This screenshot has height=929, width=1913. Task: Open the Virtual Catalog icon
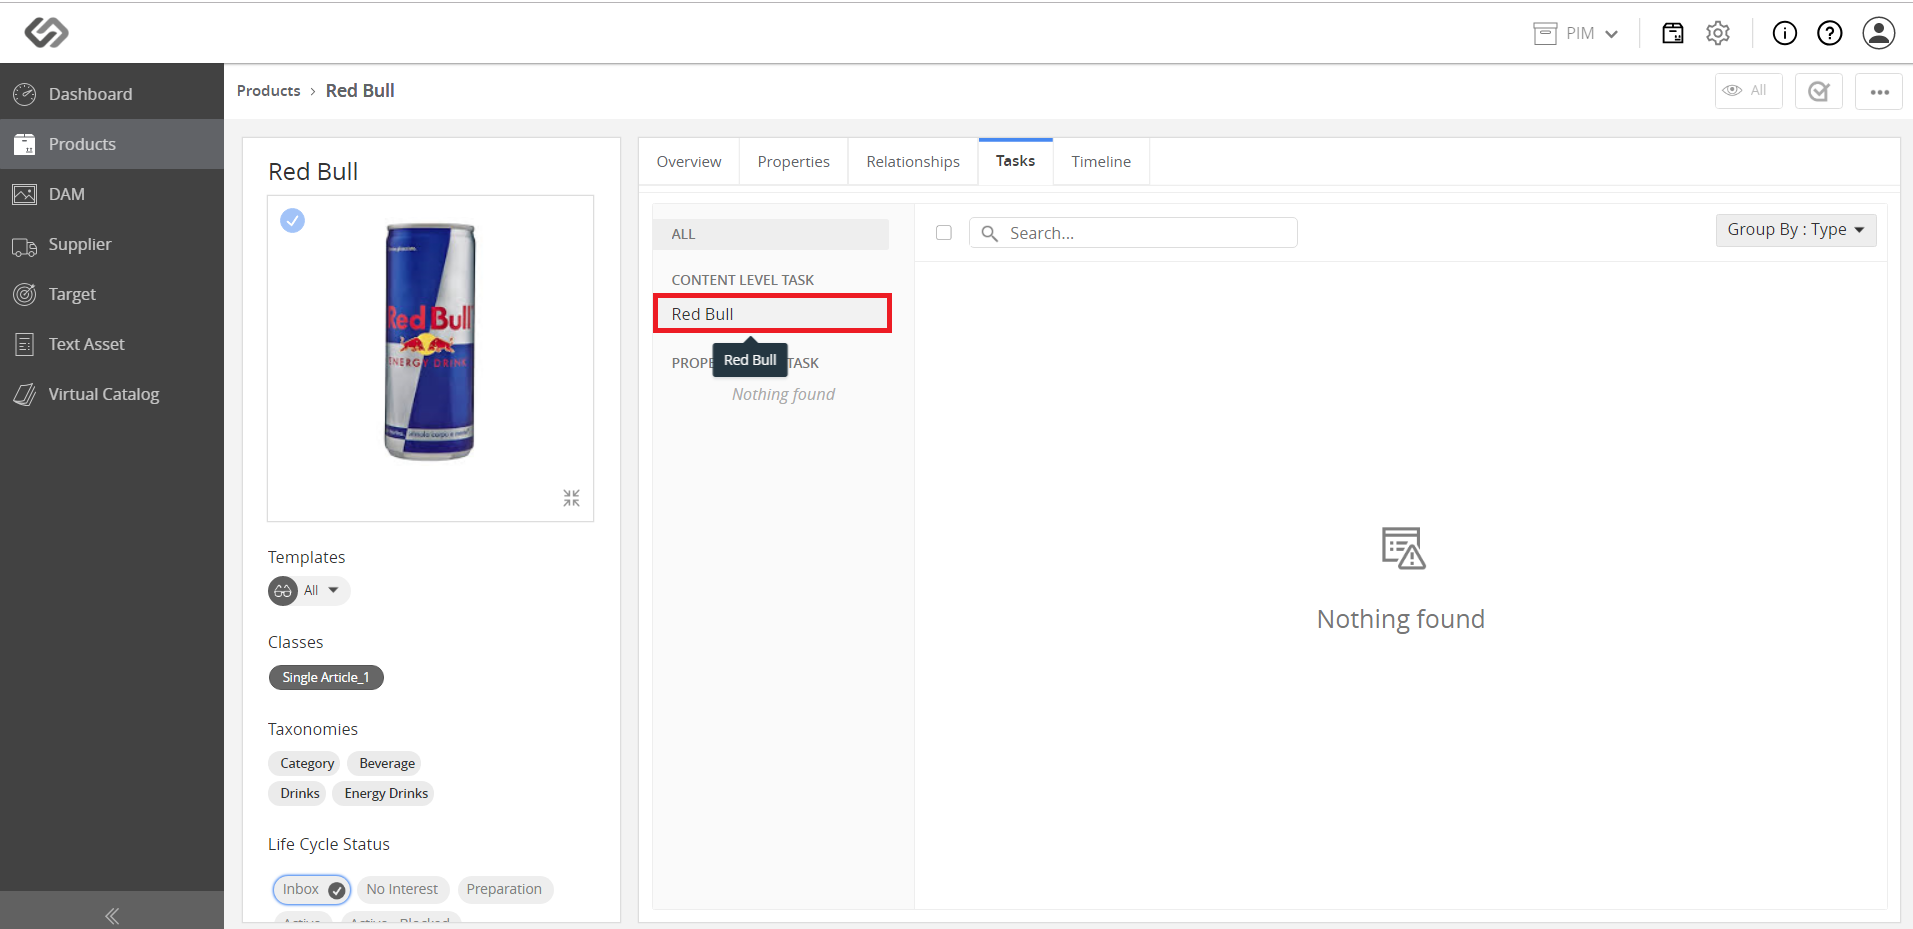[25, 394]
